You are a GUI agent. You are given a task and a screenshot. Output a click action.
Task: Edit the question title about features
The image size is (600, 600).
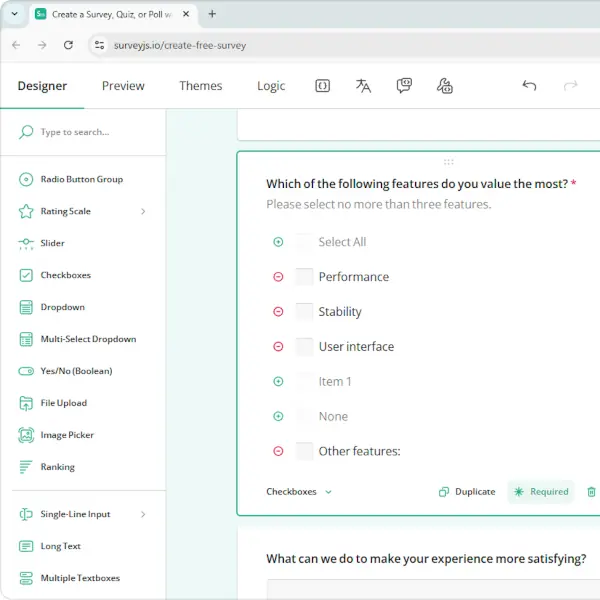(417, 184)
